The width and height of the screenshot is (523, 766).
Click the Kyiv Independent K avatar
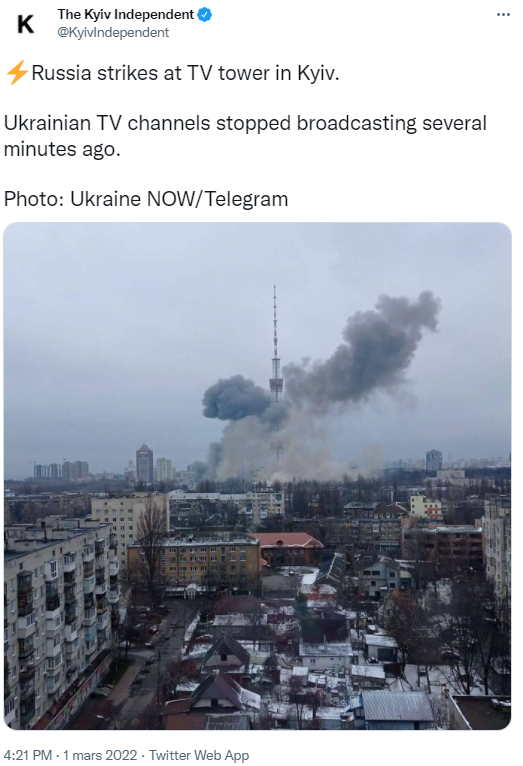tap(25, 23)
